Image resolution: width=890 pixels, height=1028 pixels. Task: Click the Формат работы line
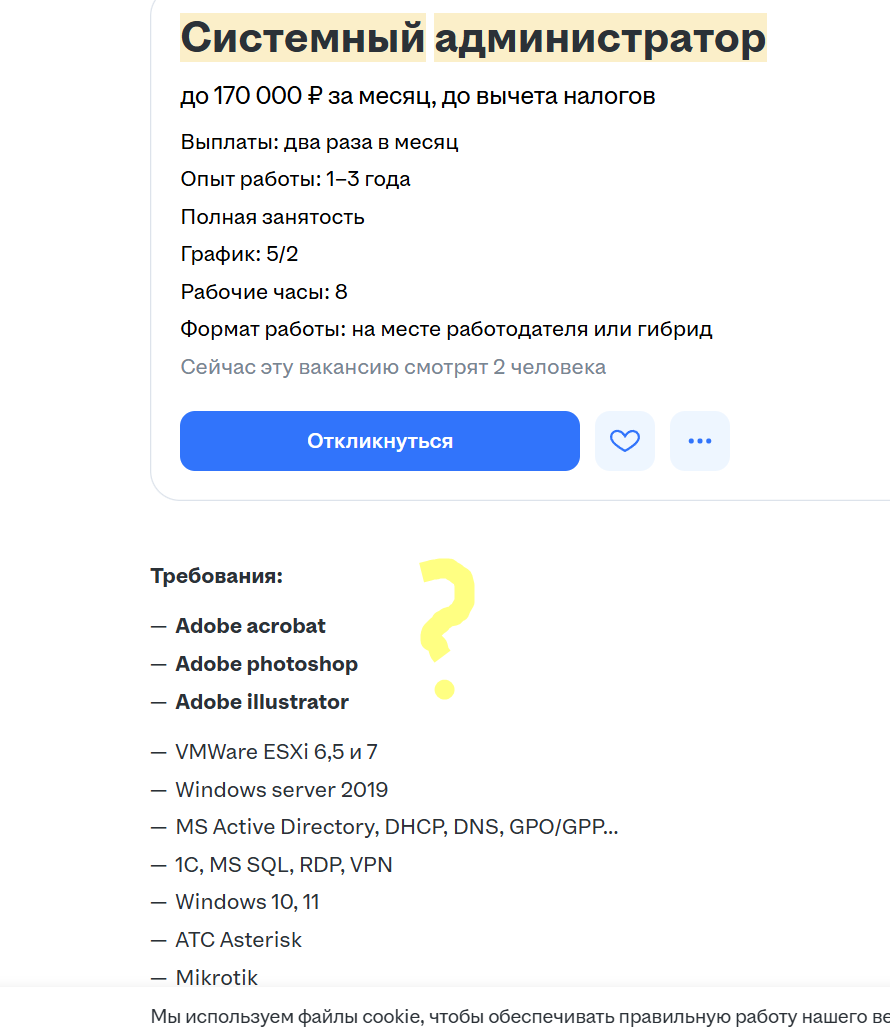pos(446,328)
